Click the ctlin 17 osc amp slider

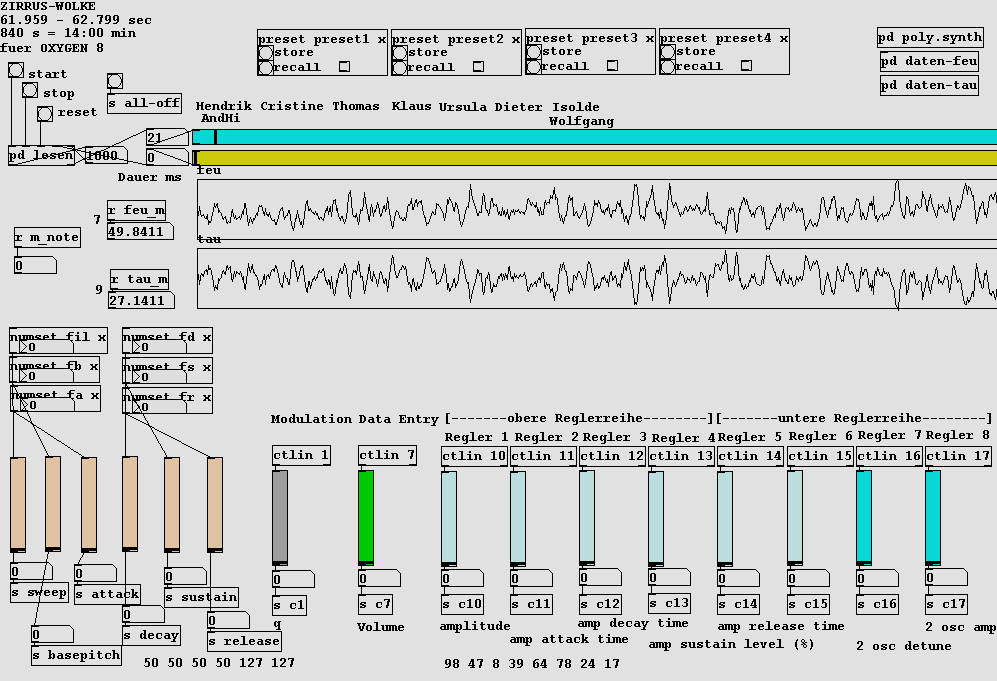[x=933, y=518]
